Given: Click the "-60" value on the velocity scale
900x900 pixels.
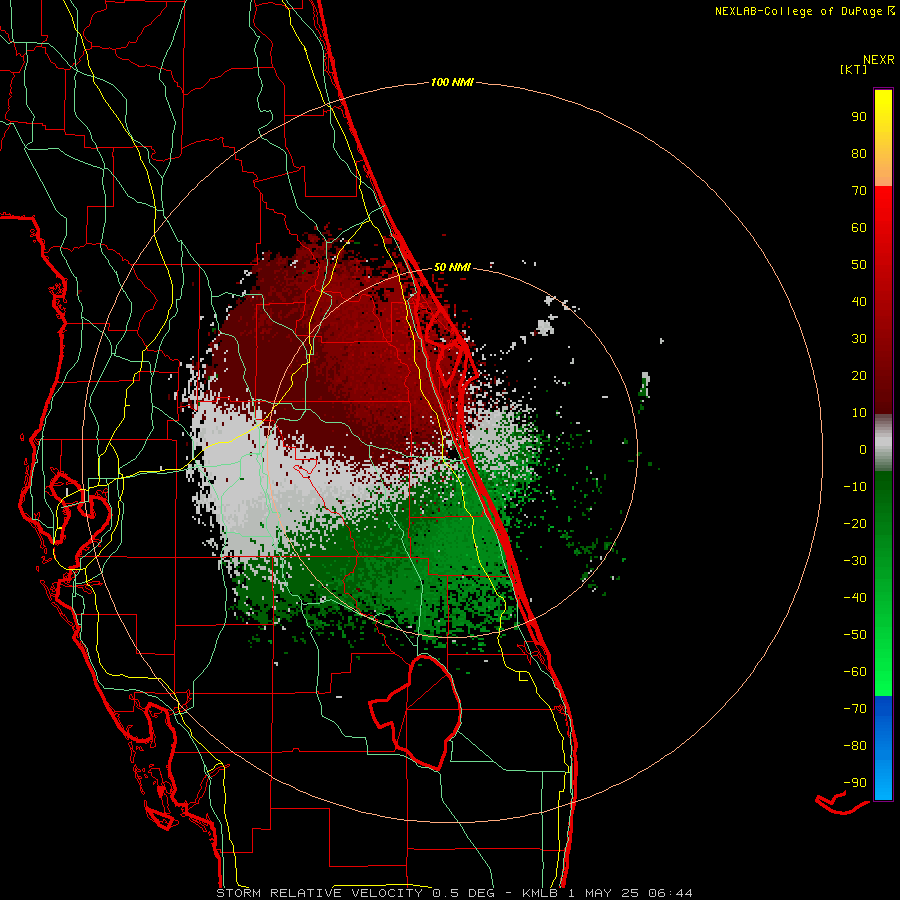Looking at the screenshot, I should pyautogui.click(x=855, y=672).
